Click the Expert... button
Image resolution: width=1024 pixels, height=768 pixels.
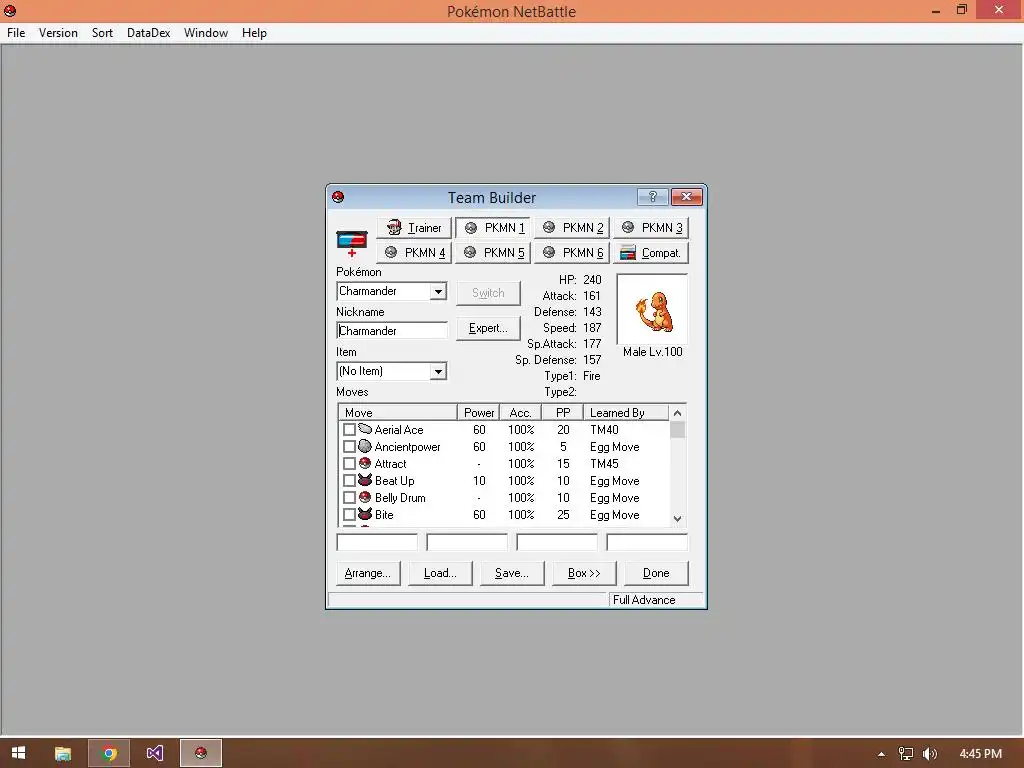488,328
